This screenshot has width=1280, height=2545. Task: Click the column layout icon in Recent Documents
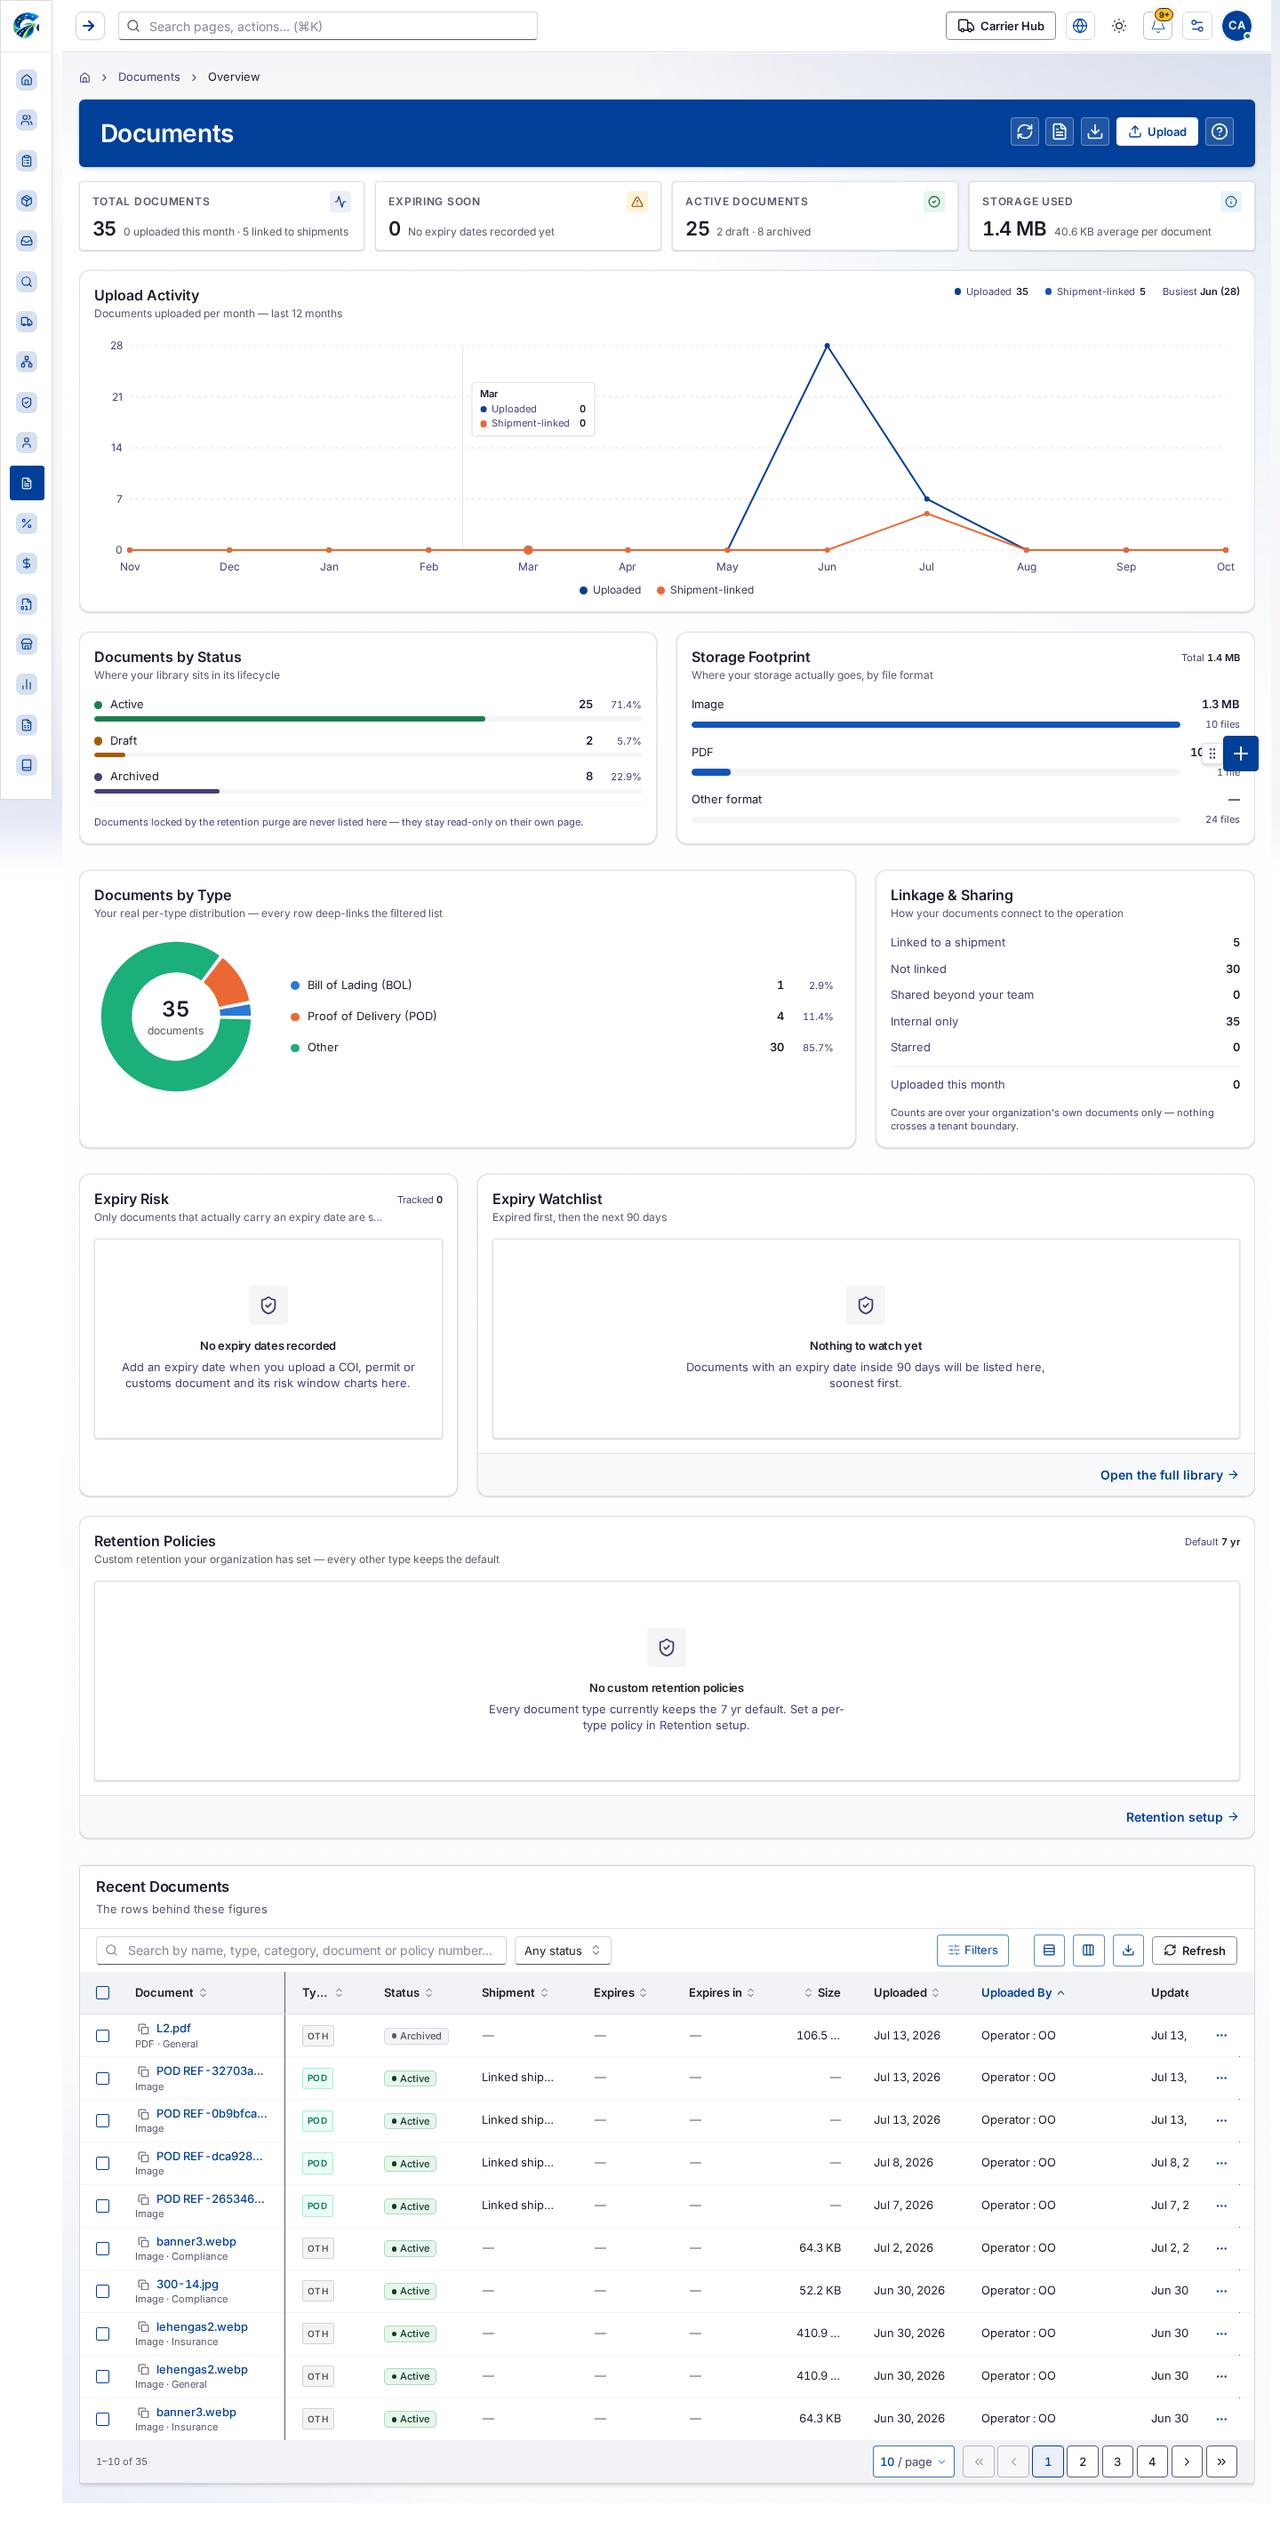1088,1950
